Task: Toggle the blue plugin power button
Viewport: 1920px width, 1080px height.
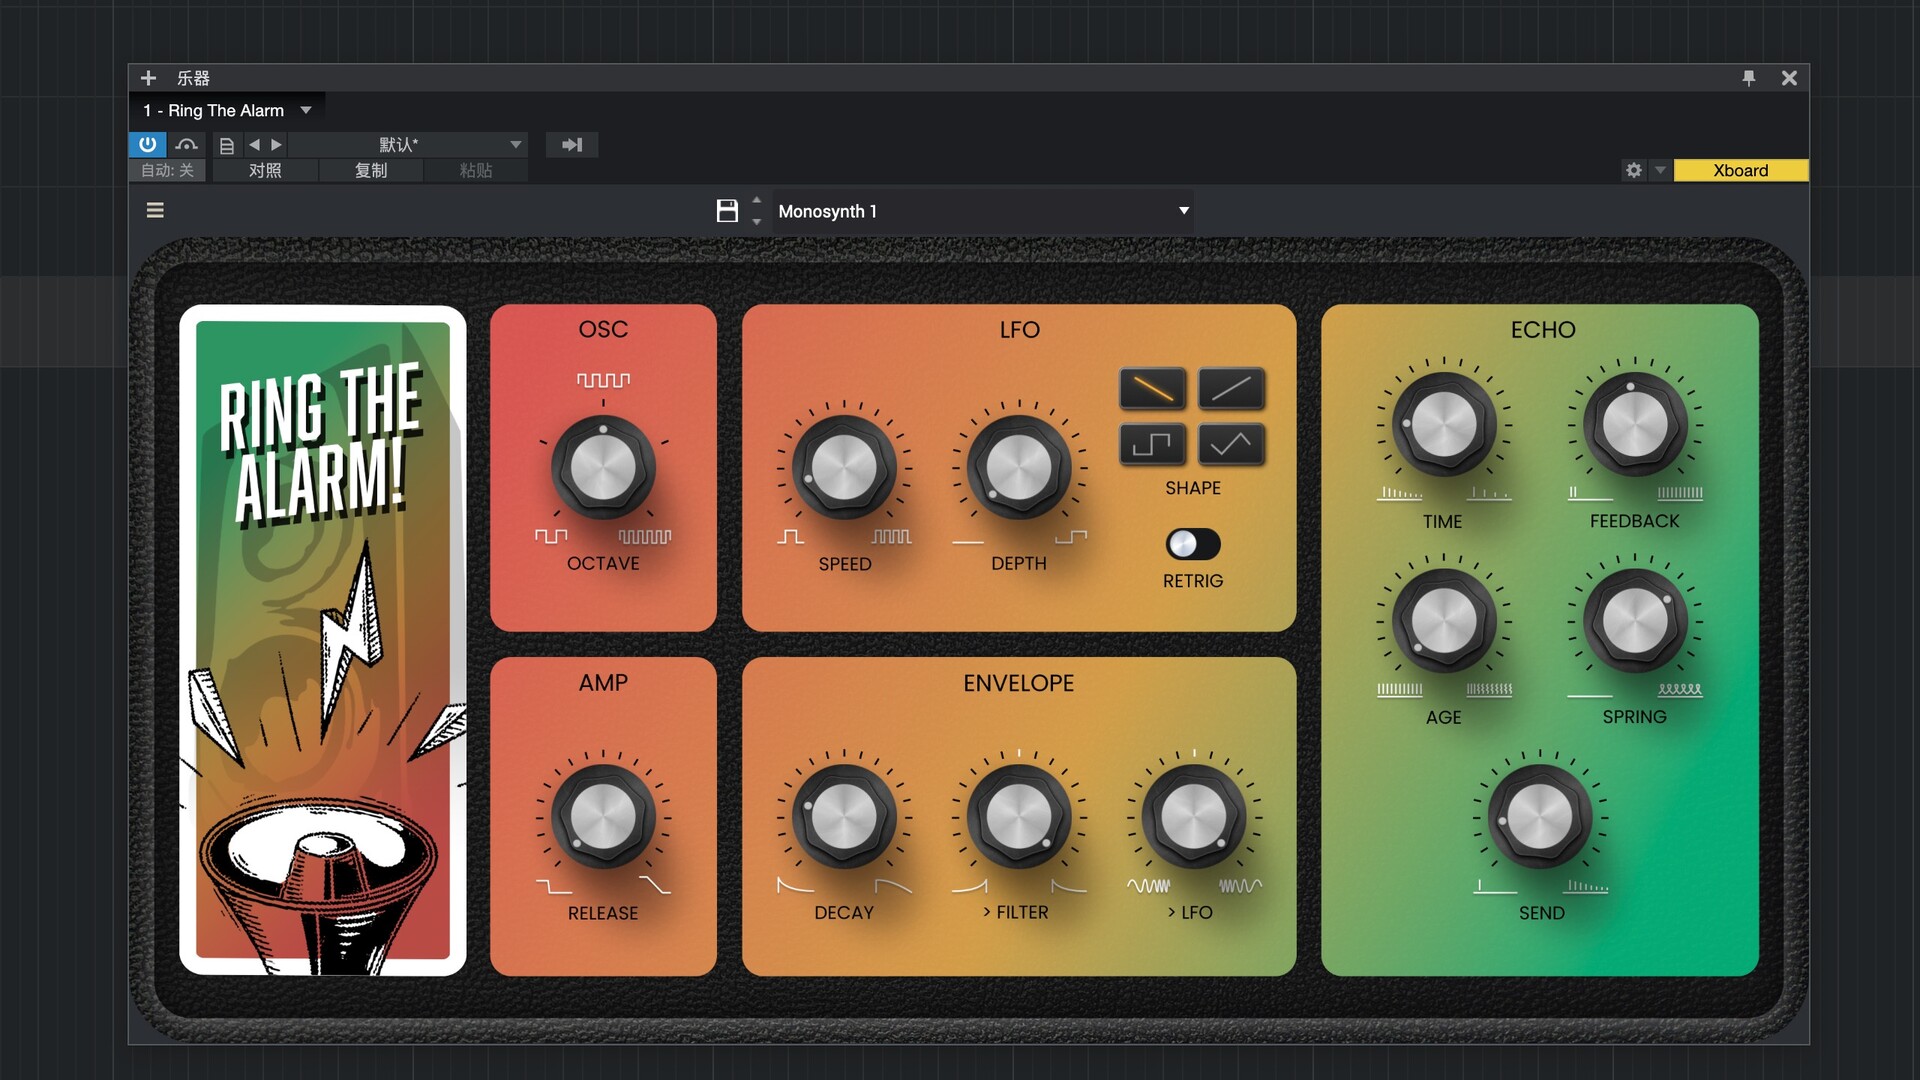Action: 148,144
